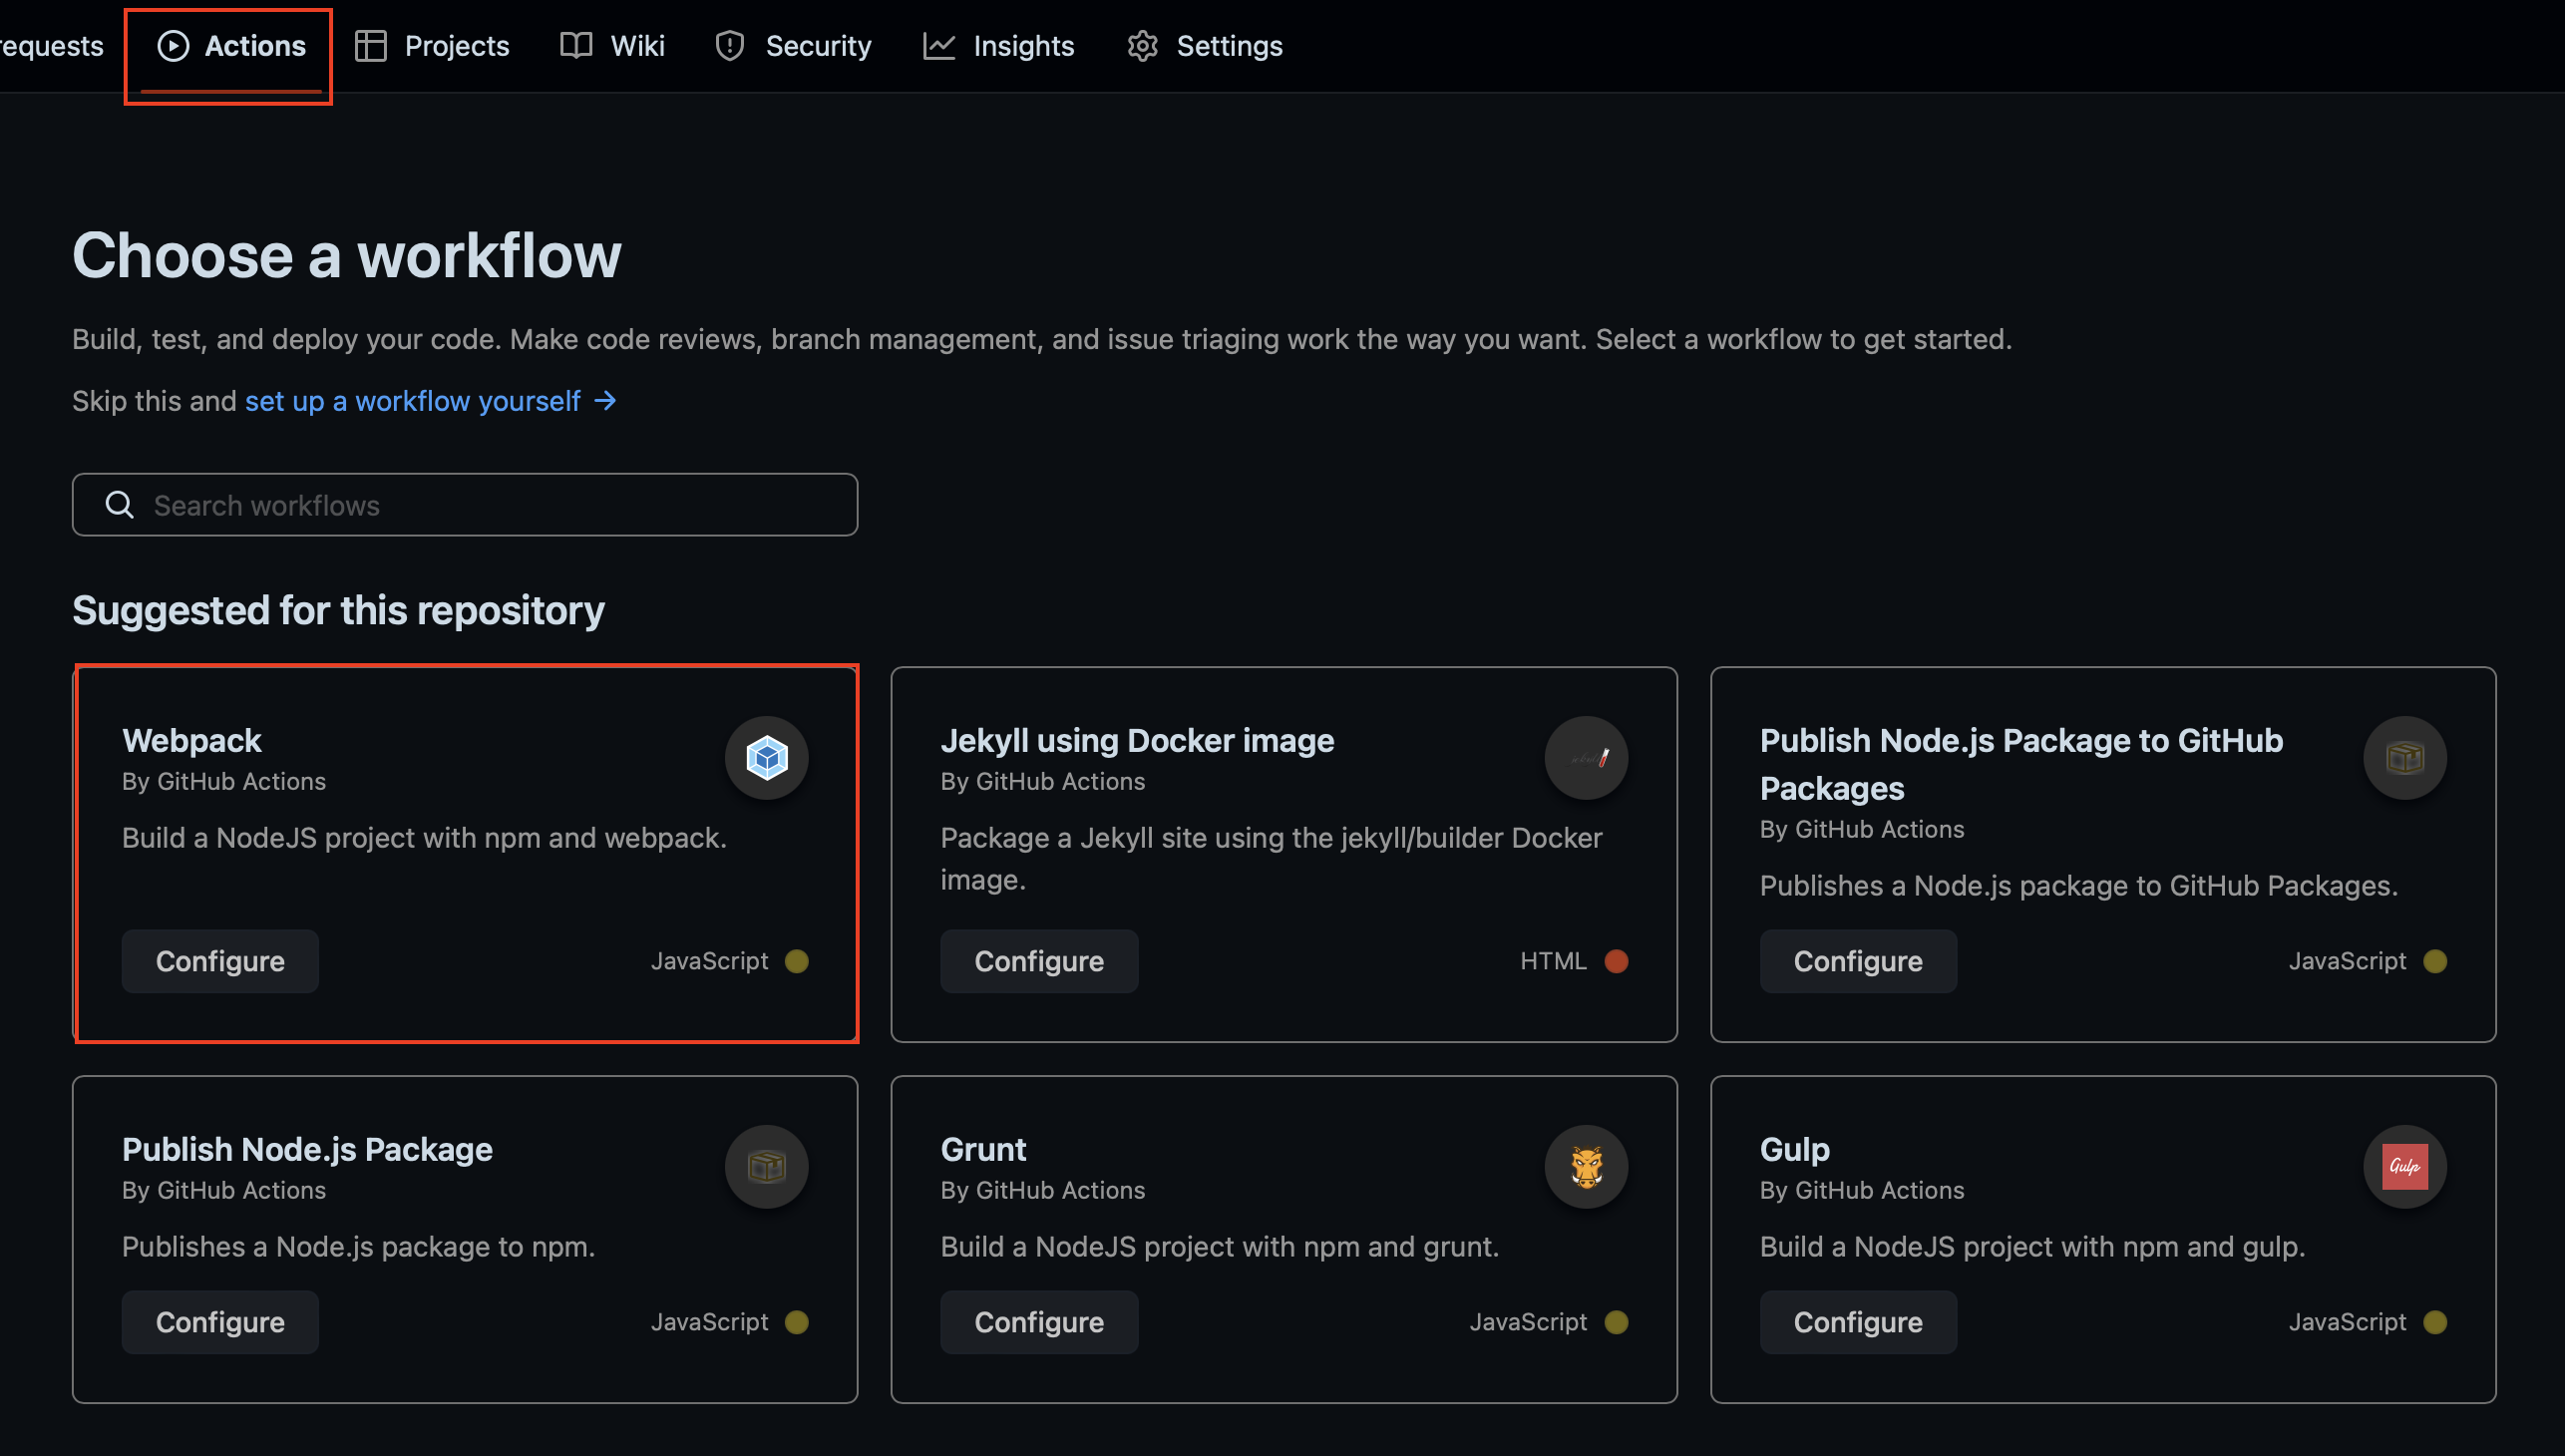Click the red HTML language dot
Screen dimensions: 2565x1456
pyautogui.click(x=1616, y=961)
